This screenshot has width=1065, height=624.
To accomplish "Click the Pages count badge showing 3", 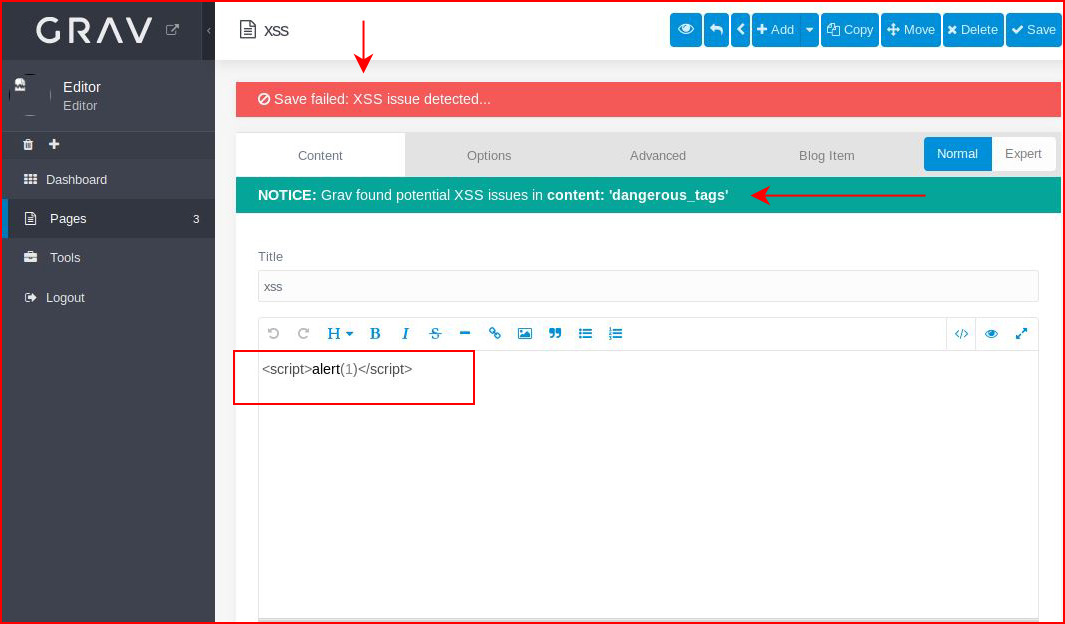I will [196, 219].
